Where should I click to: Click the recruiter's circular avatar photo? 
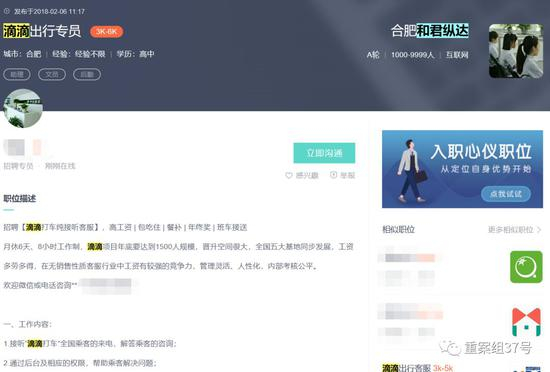pyautogui.click(x=23, y=108)
